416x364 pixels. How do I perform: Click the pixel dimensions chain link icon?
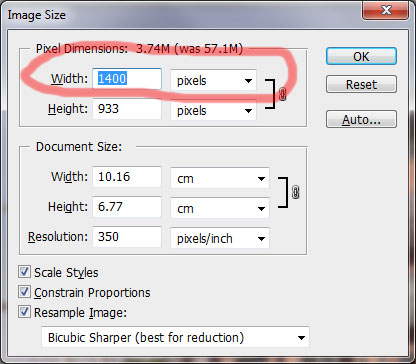point(282,94)
